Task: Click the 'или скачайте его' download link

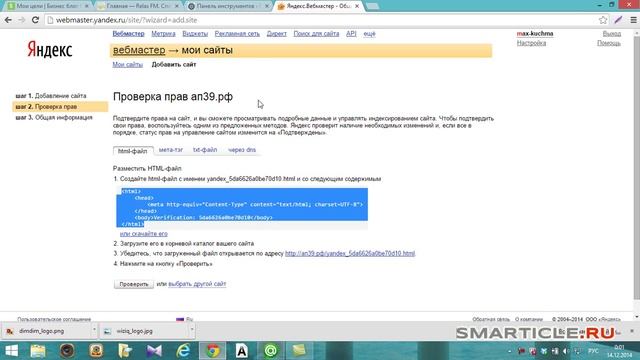Action: 144,233
